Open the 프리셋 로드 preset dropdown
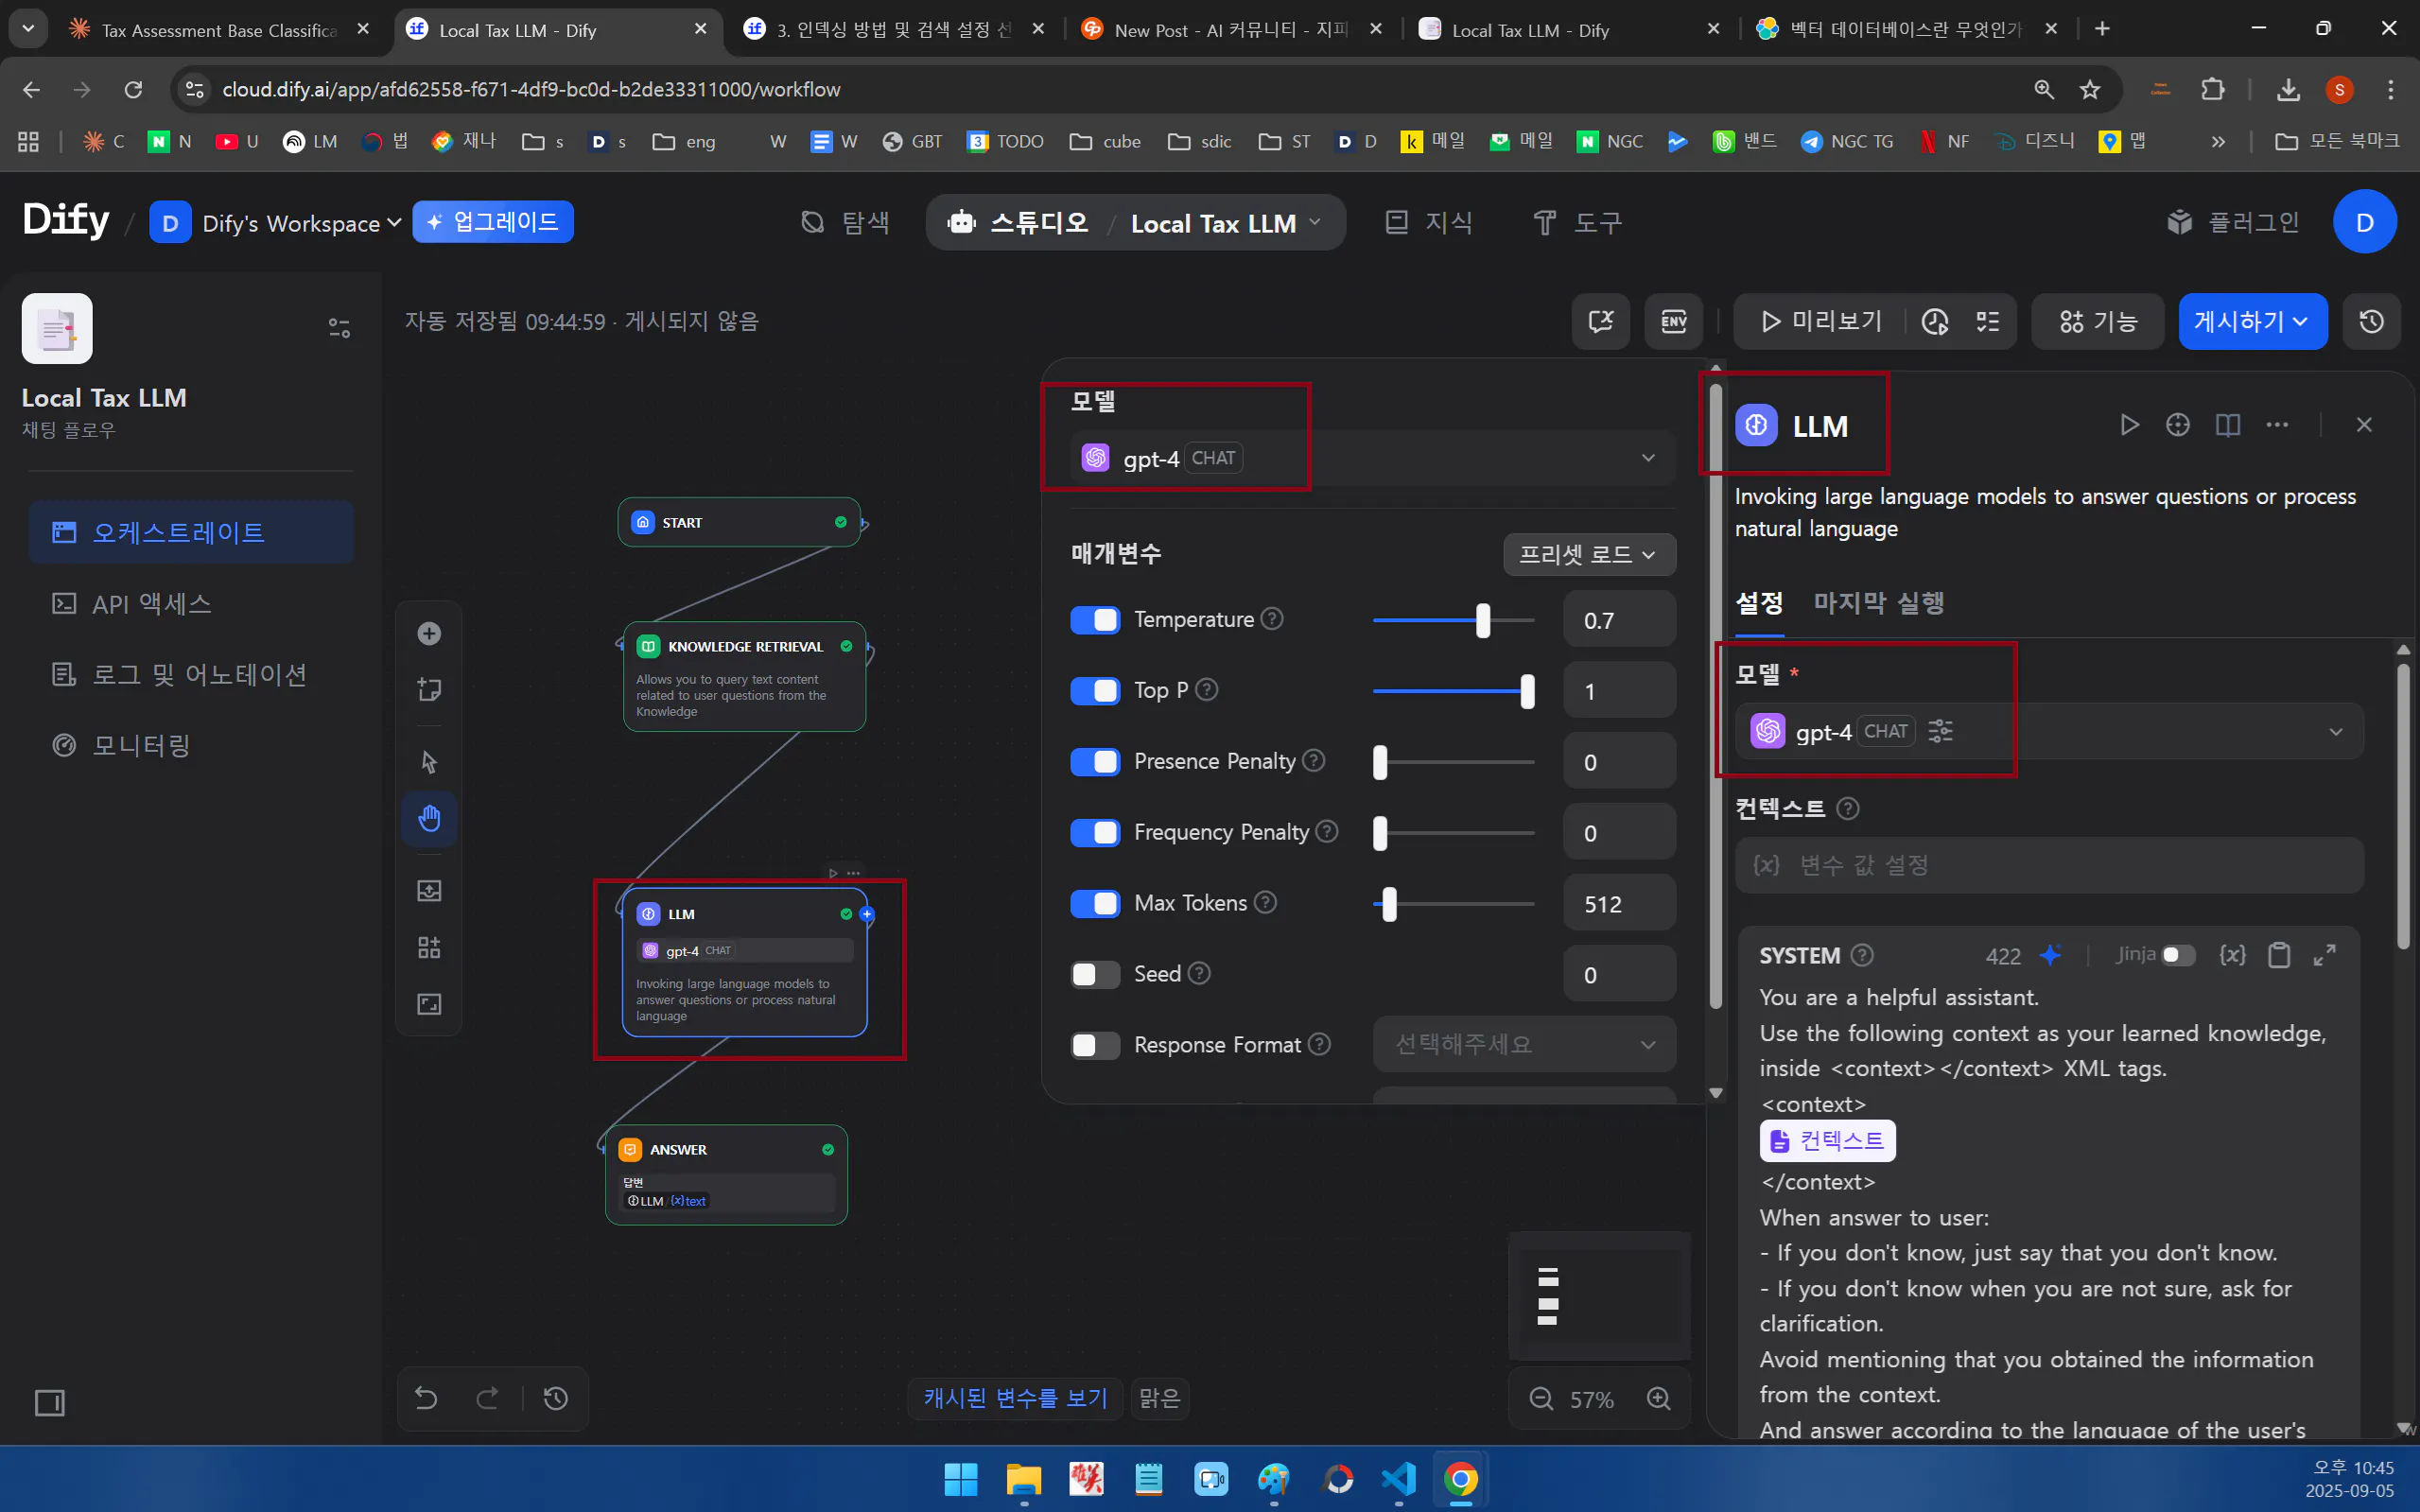 [x=1589, y=554]
